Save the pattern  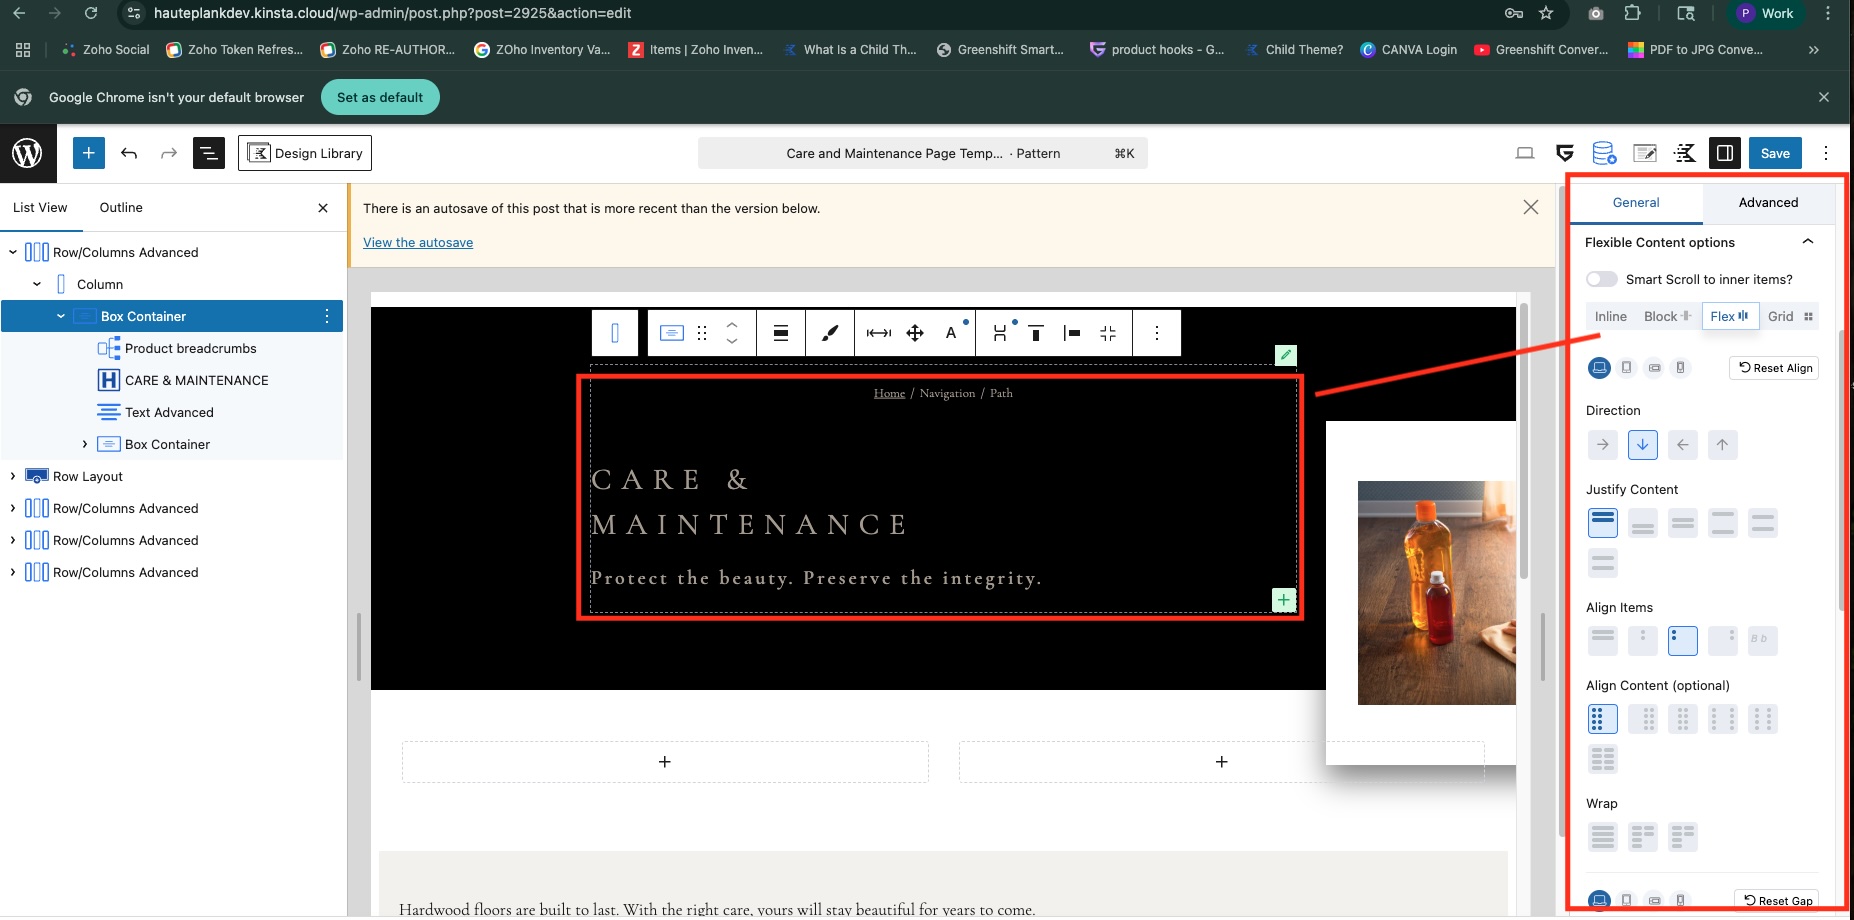click(1775, 153)
